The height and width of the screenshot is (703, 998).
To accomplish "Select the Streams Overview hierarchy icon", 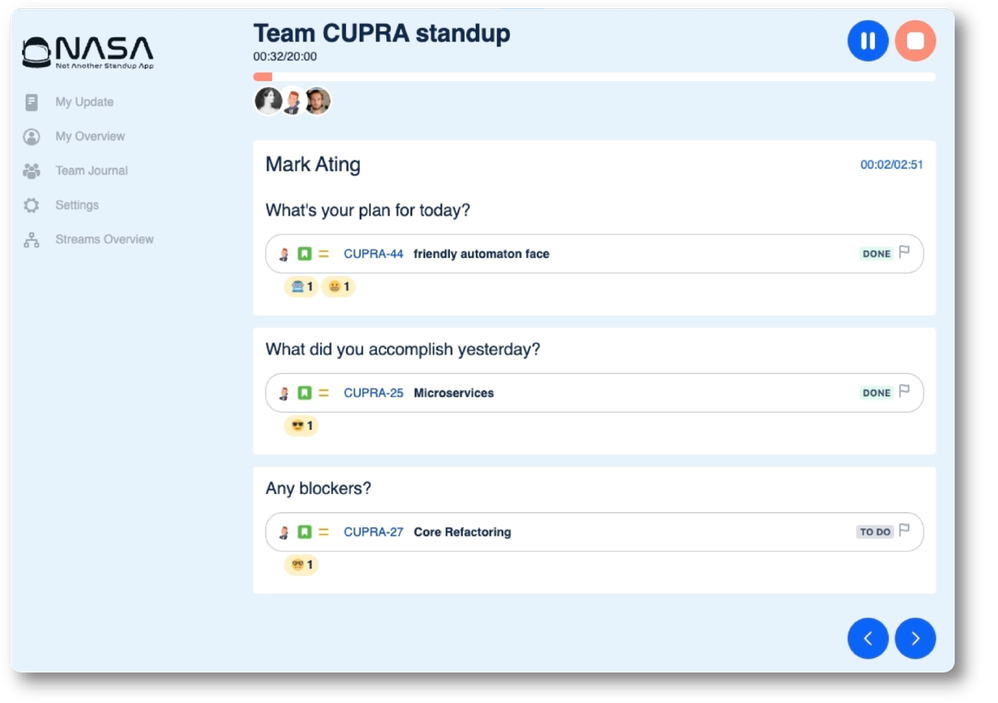I will point(31,239).
